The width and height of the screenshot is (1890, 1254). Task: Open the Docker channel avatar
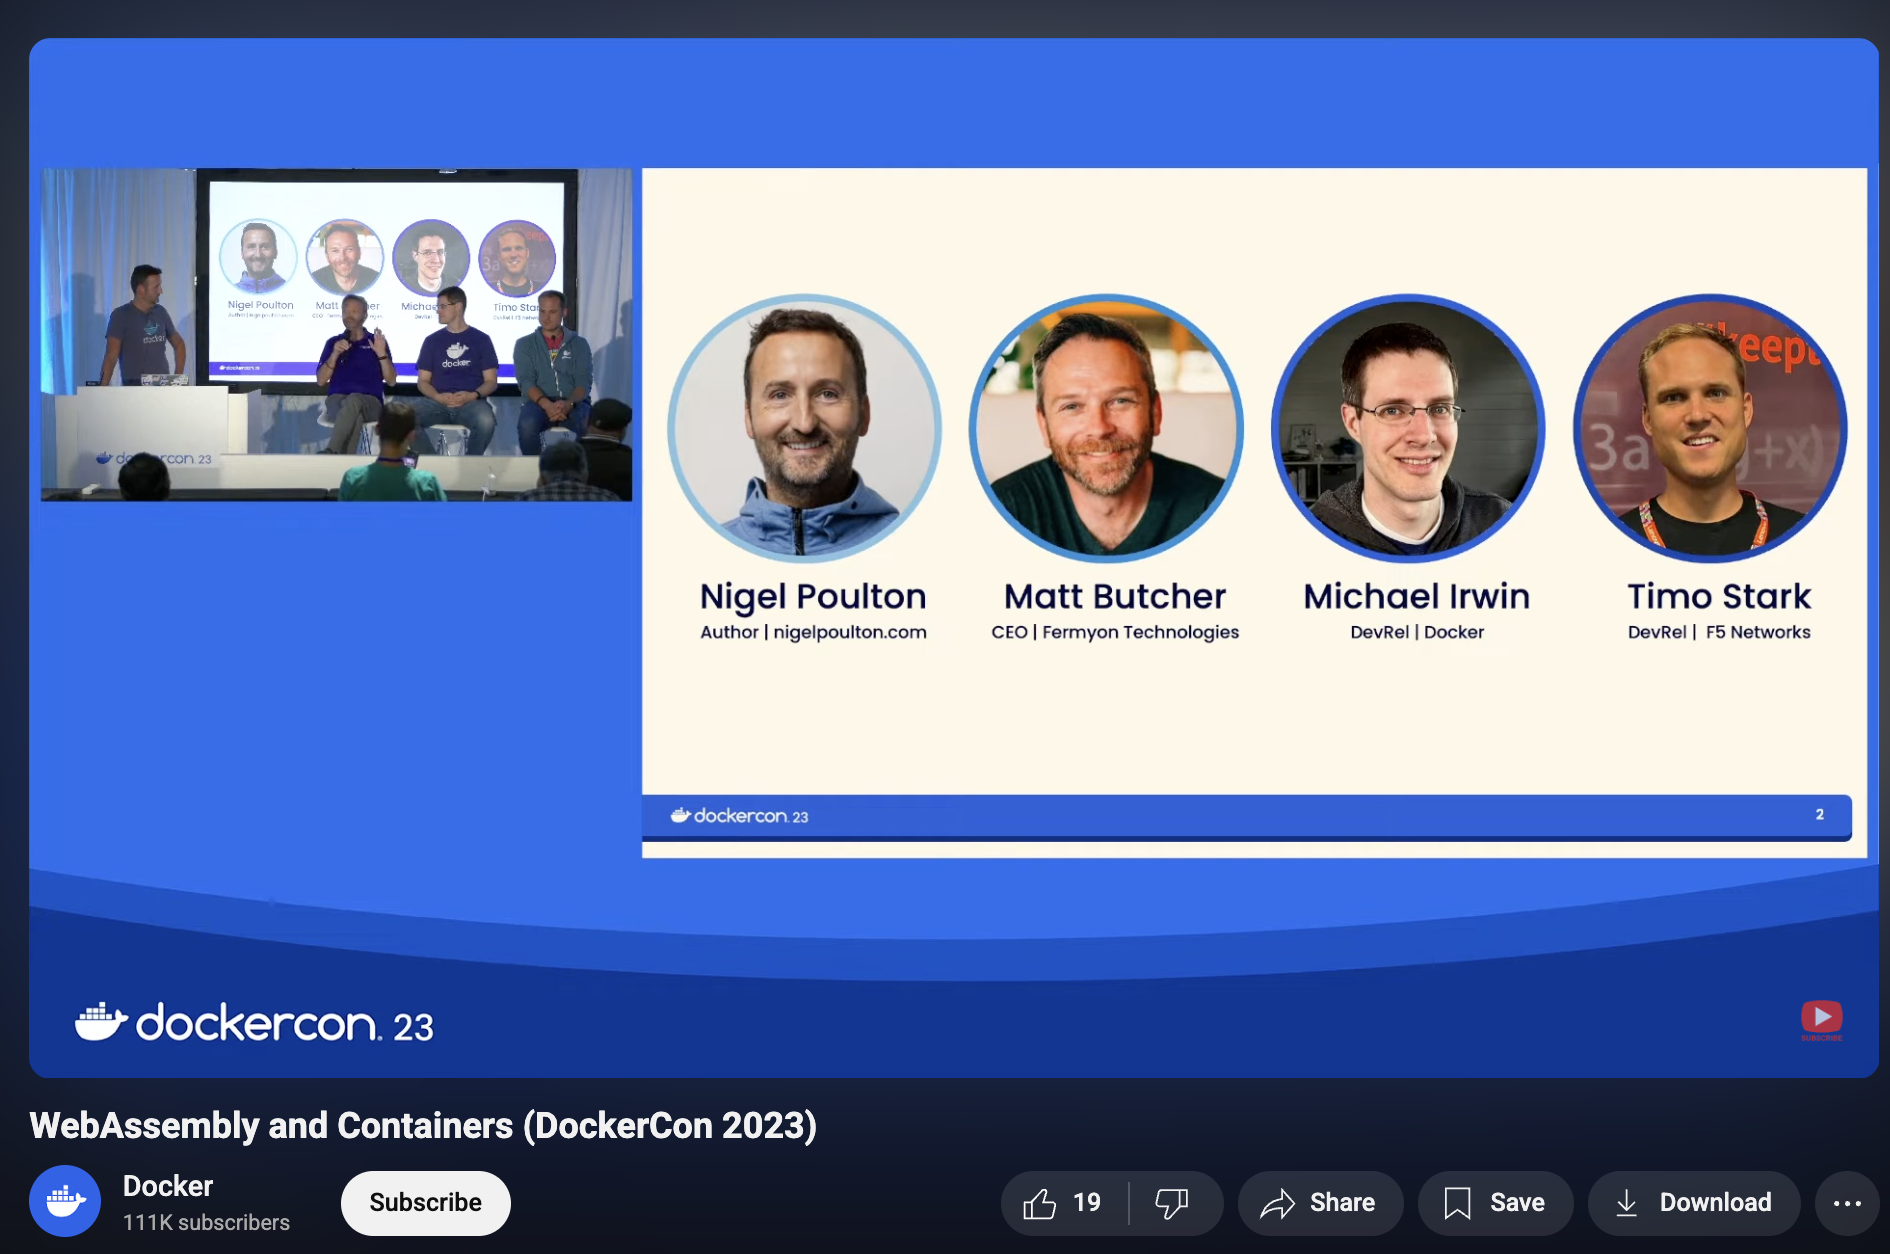[x=65, y=1201]
